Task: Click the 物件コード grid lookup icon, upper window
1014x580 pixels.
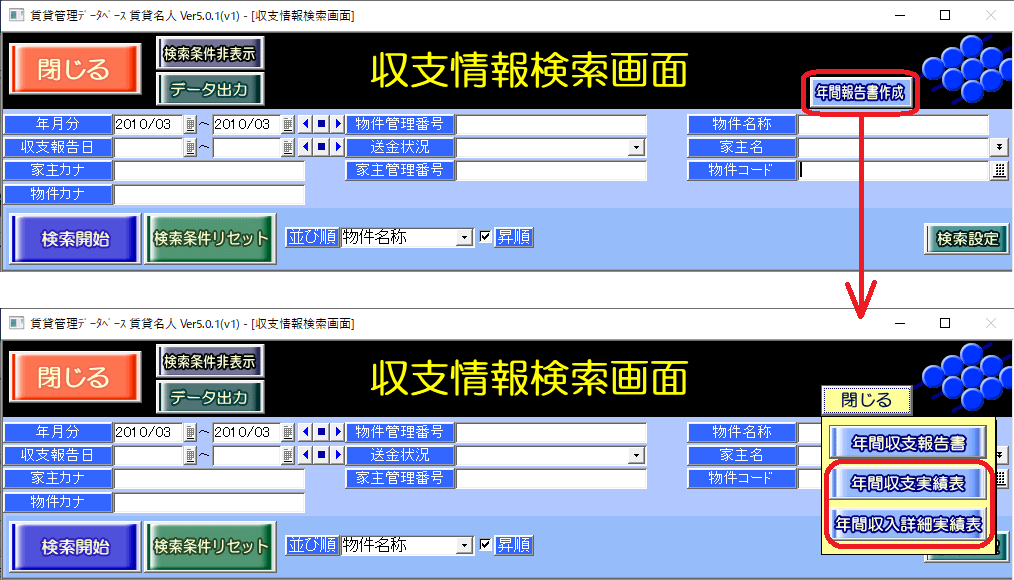Action: [x=998, y=170]
